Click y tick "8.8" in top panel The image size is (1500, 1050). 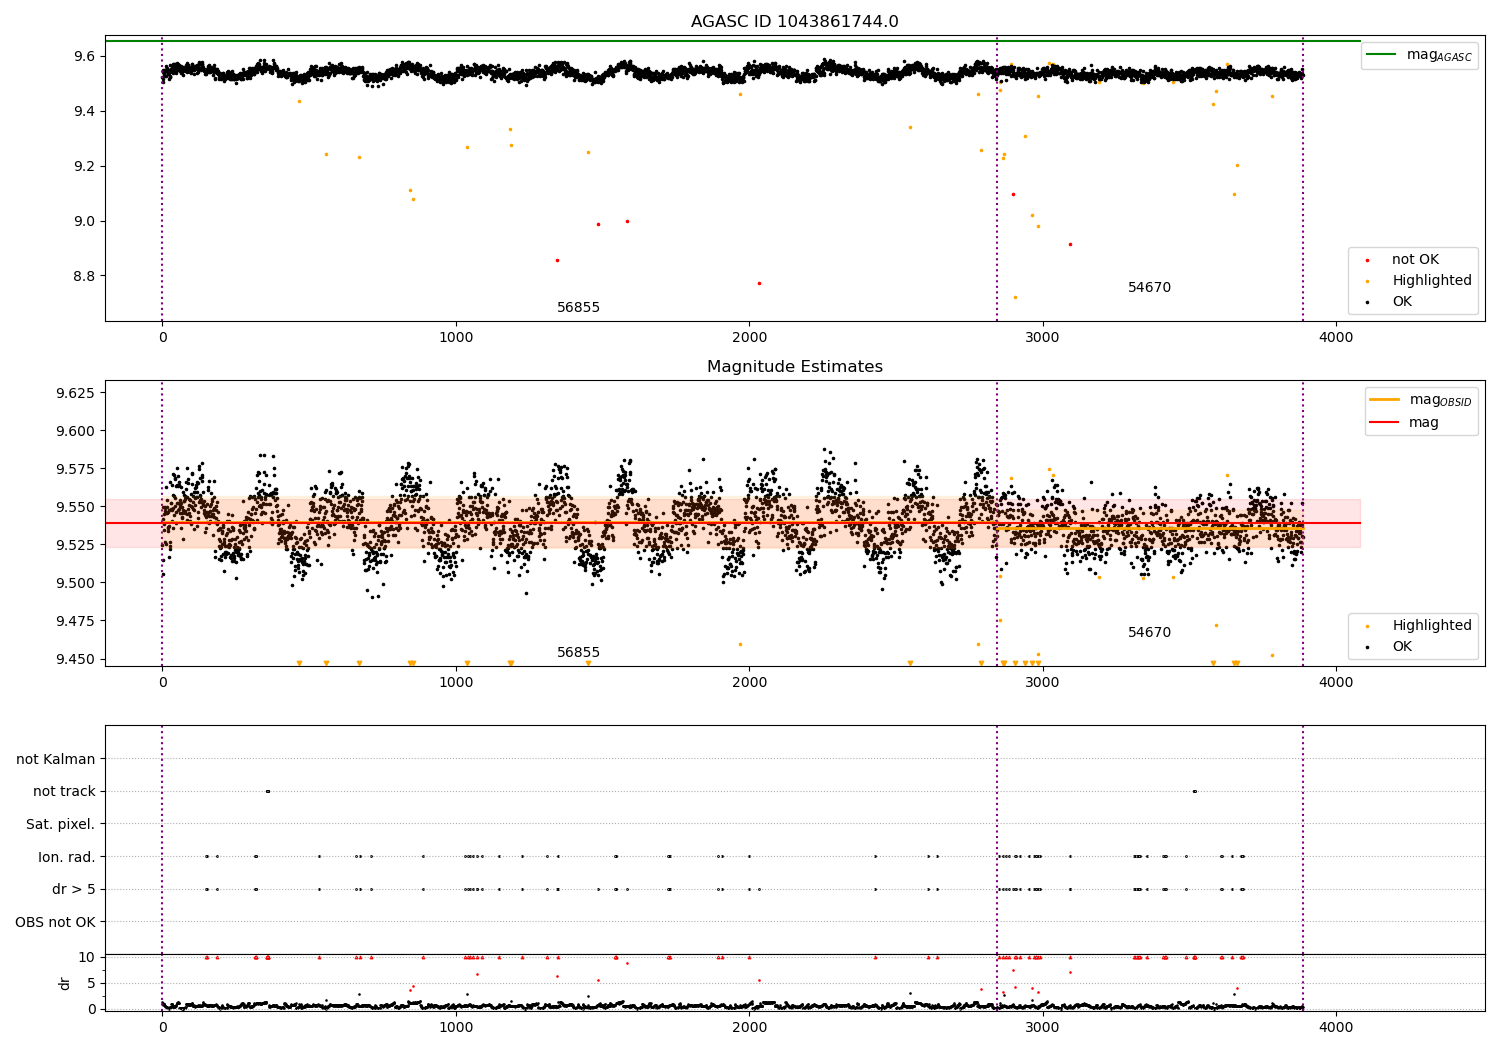83,276
